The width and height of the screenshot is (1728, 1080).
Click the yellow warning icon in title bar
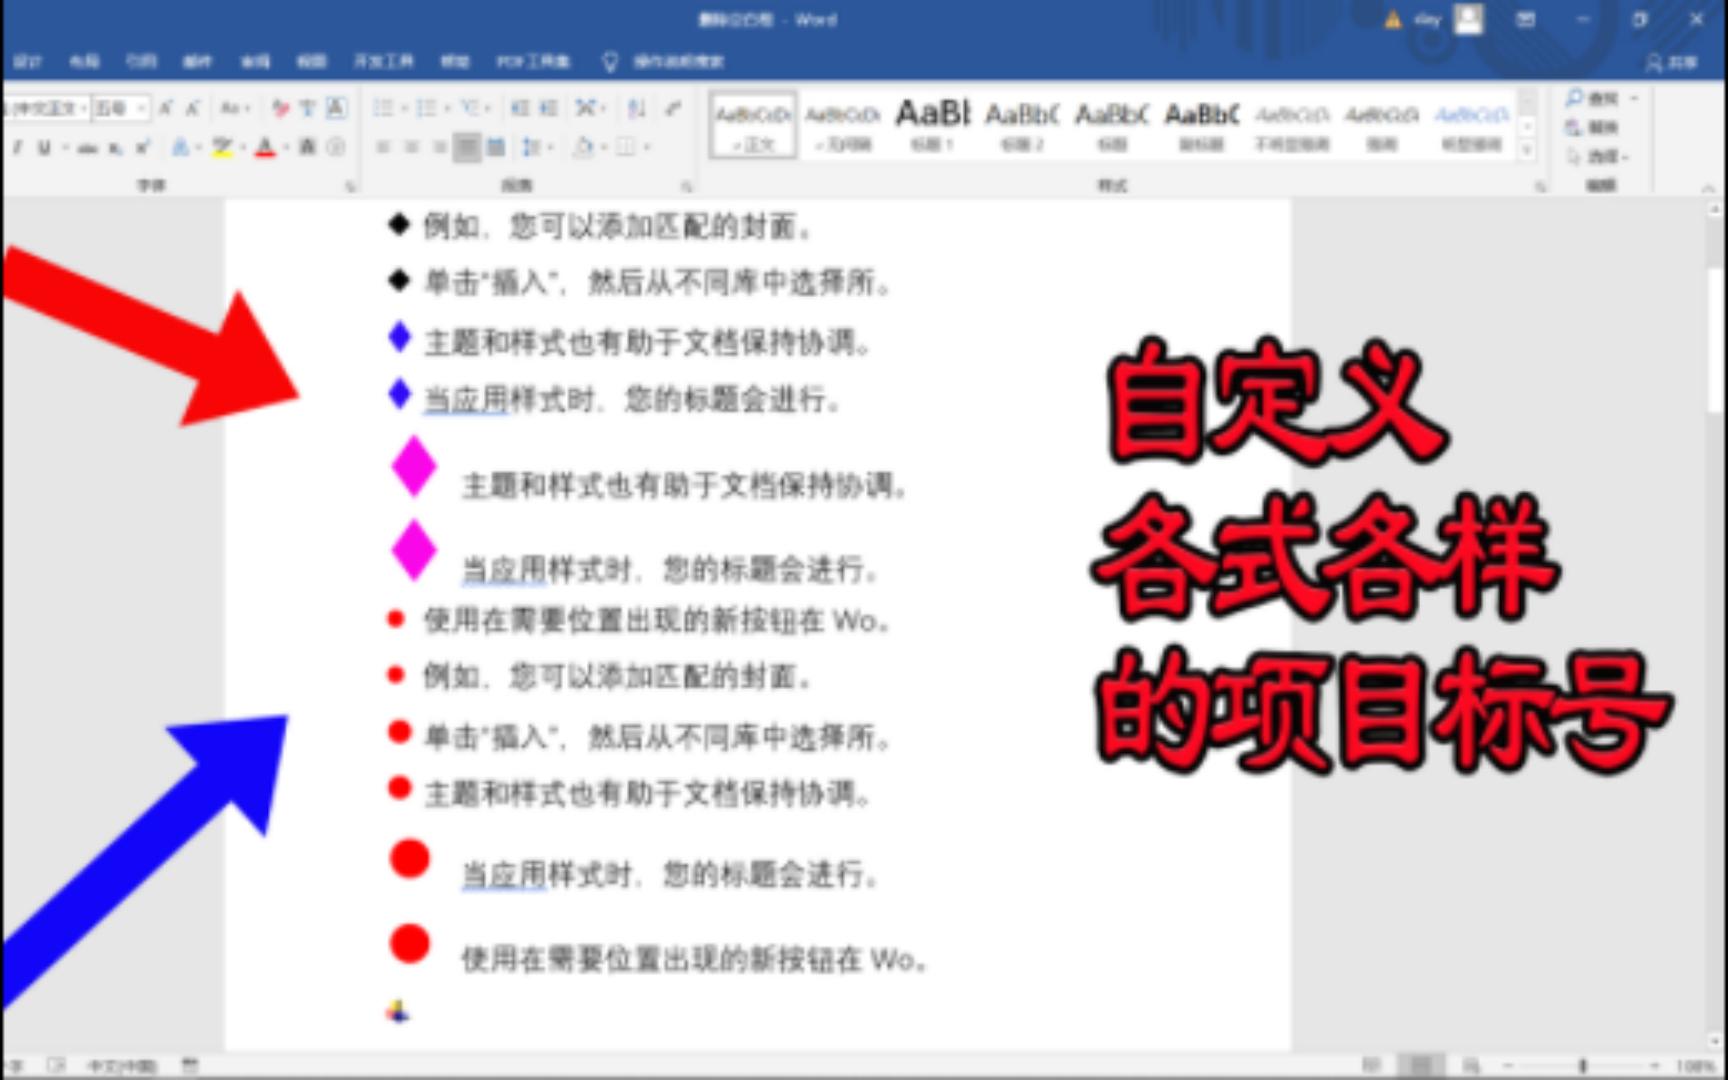1393,19
